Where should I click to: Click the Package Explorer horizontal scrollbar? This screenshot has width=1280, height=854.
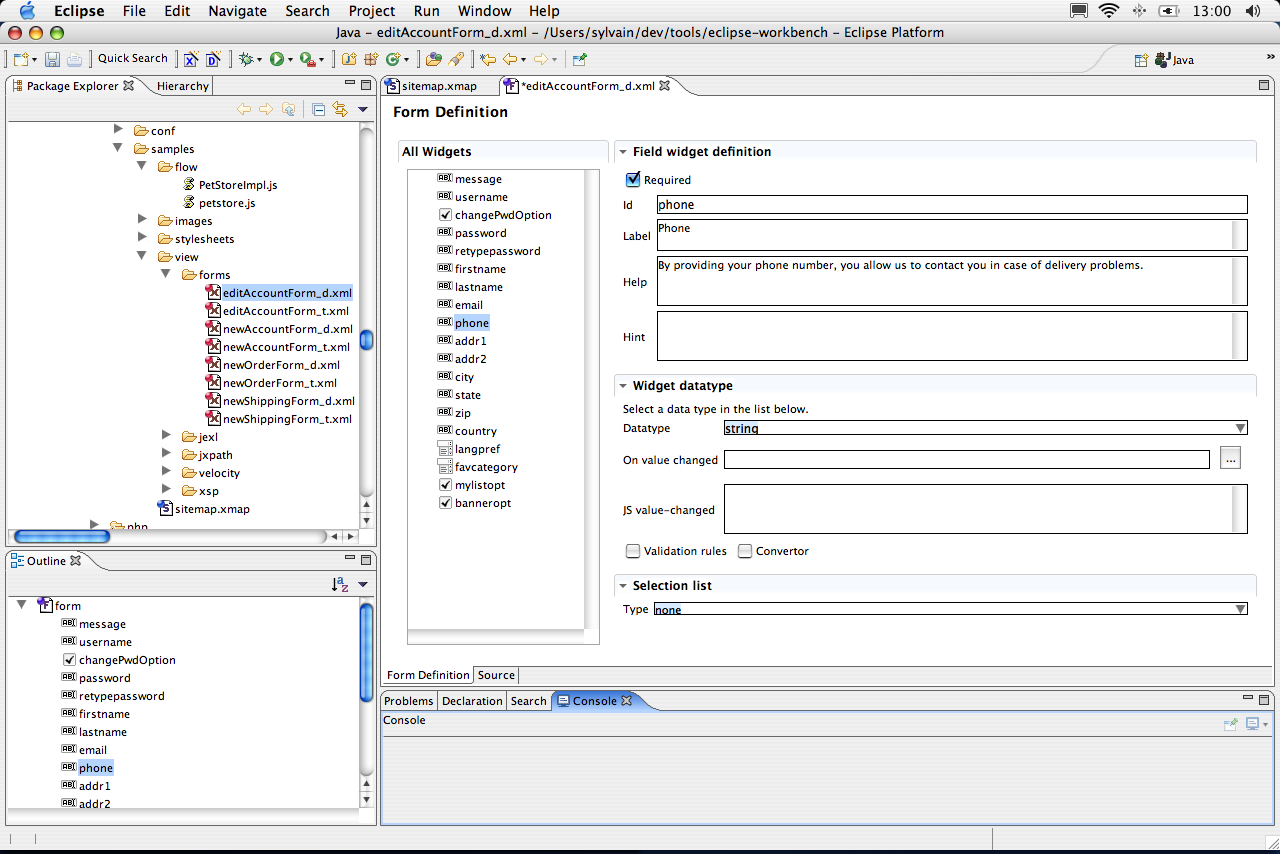[62, 536]
